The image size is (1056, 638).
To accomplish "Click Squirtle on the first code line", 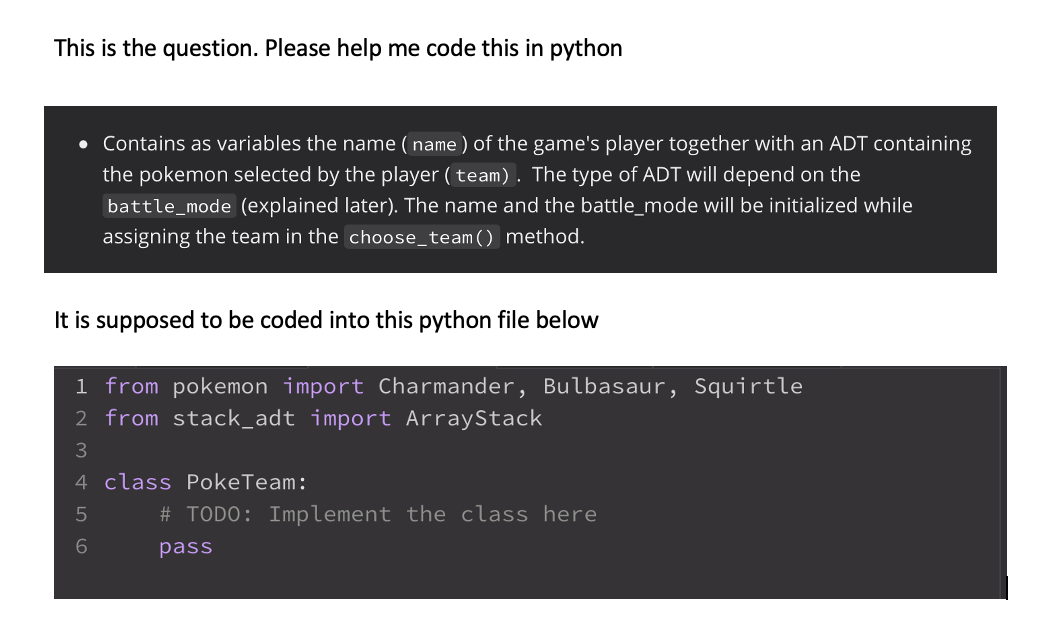I will point(748,386).
